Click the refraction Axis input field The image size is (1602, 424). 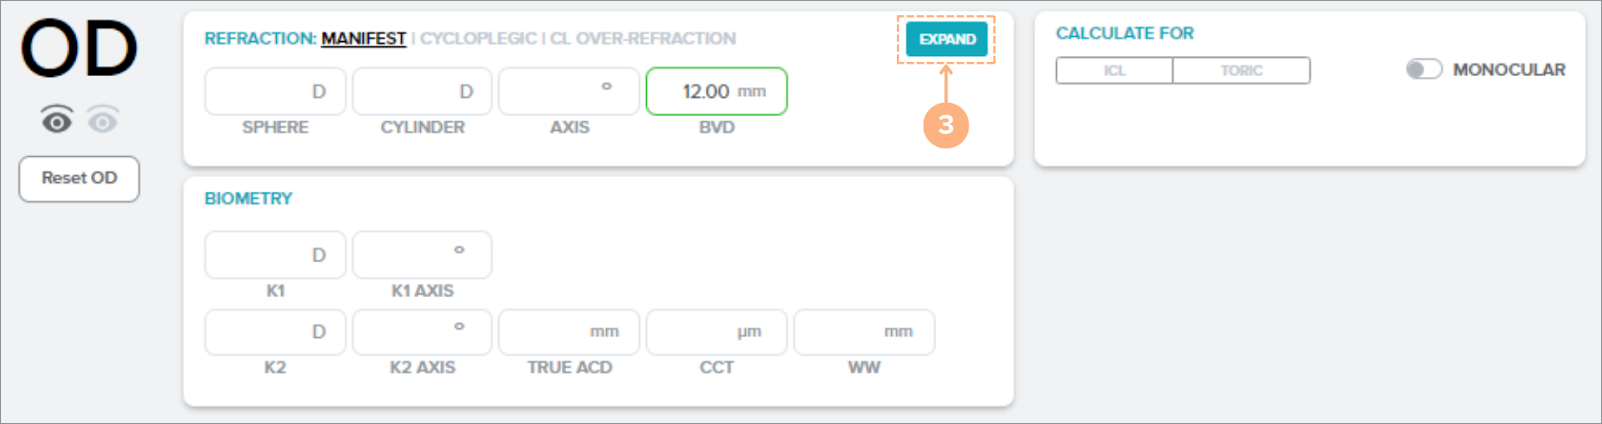point(568,91)
